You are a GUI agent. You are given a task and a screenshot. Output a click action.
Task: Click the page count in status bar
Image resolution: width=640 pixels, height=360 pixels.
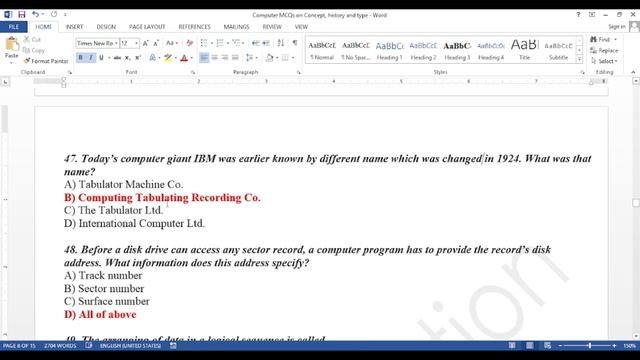pos(19,346)
